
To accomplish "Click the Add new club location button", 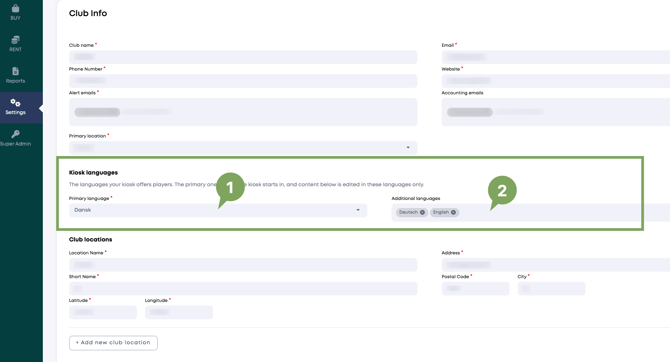I will [113, 343].
